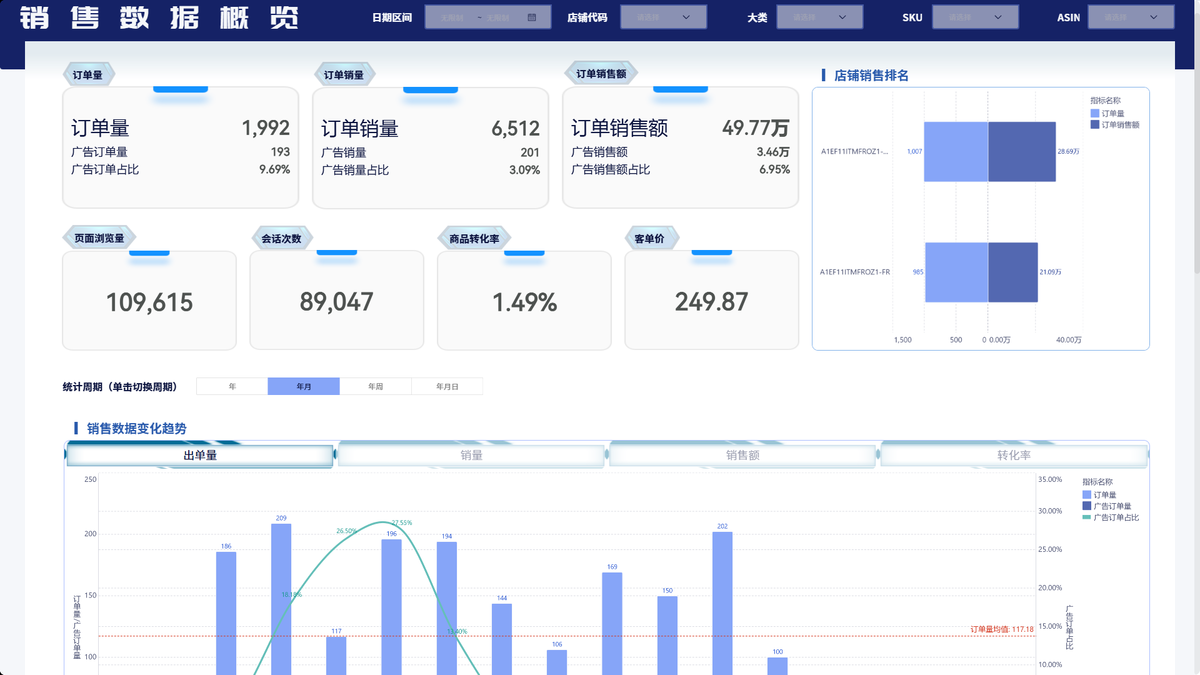Click the 广告销售额占比 value 6.95%
Viewport: 1200px width, 675px height.
pos(774,170)
